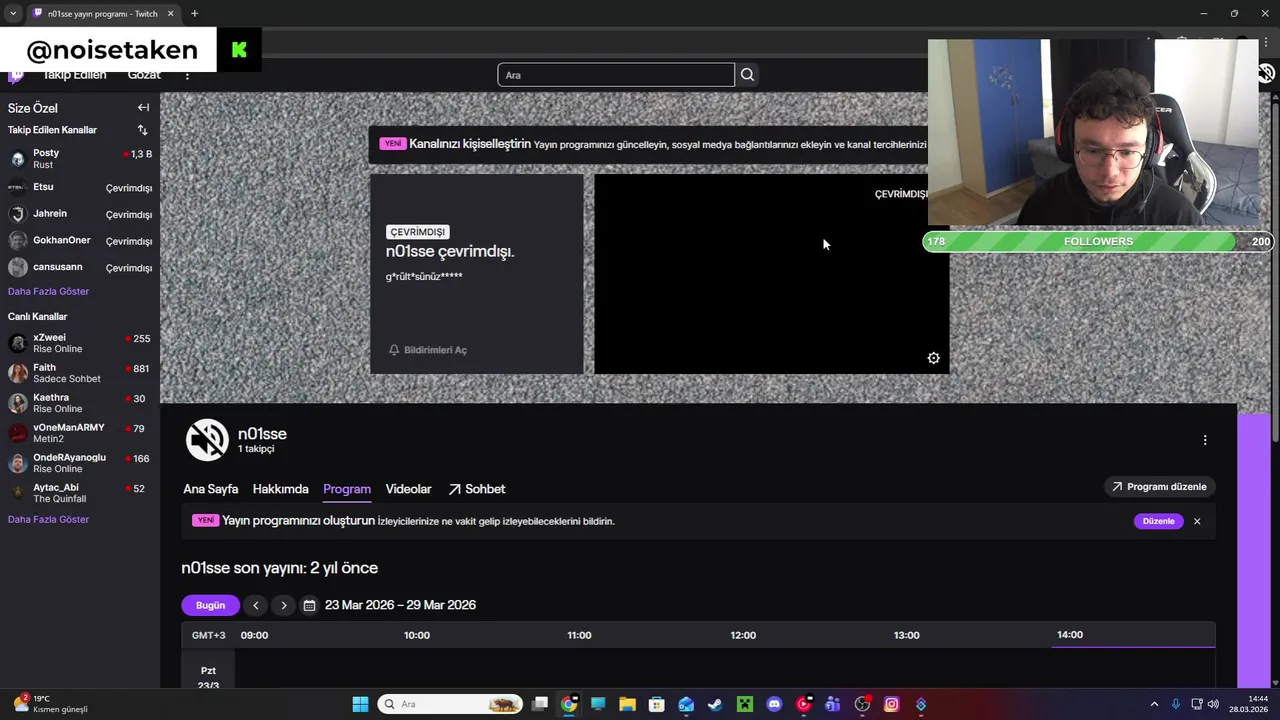Open Steam from taskbar
Viewport: 1280px width, 720px height.
[x=715, y=704]
